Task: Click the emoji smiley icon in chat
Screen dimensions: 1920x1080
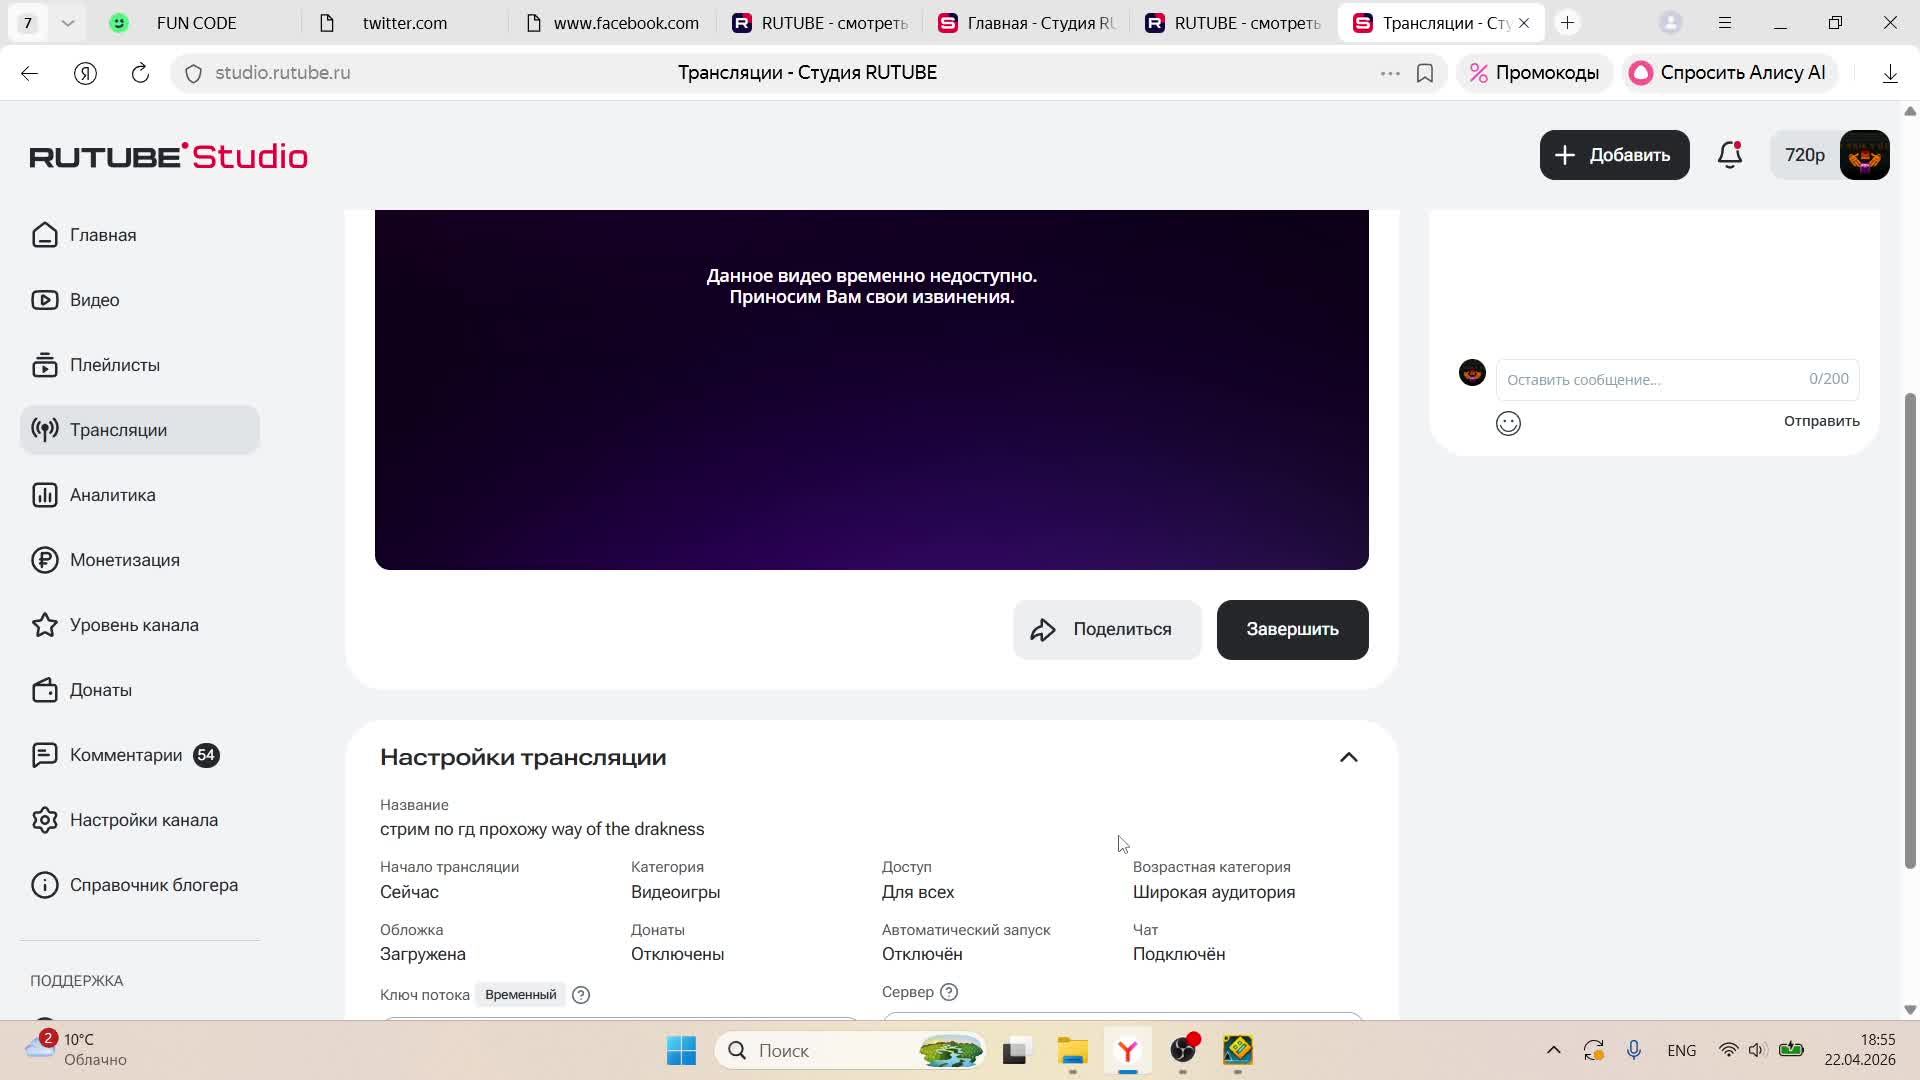Action: click(1508, 424)
